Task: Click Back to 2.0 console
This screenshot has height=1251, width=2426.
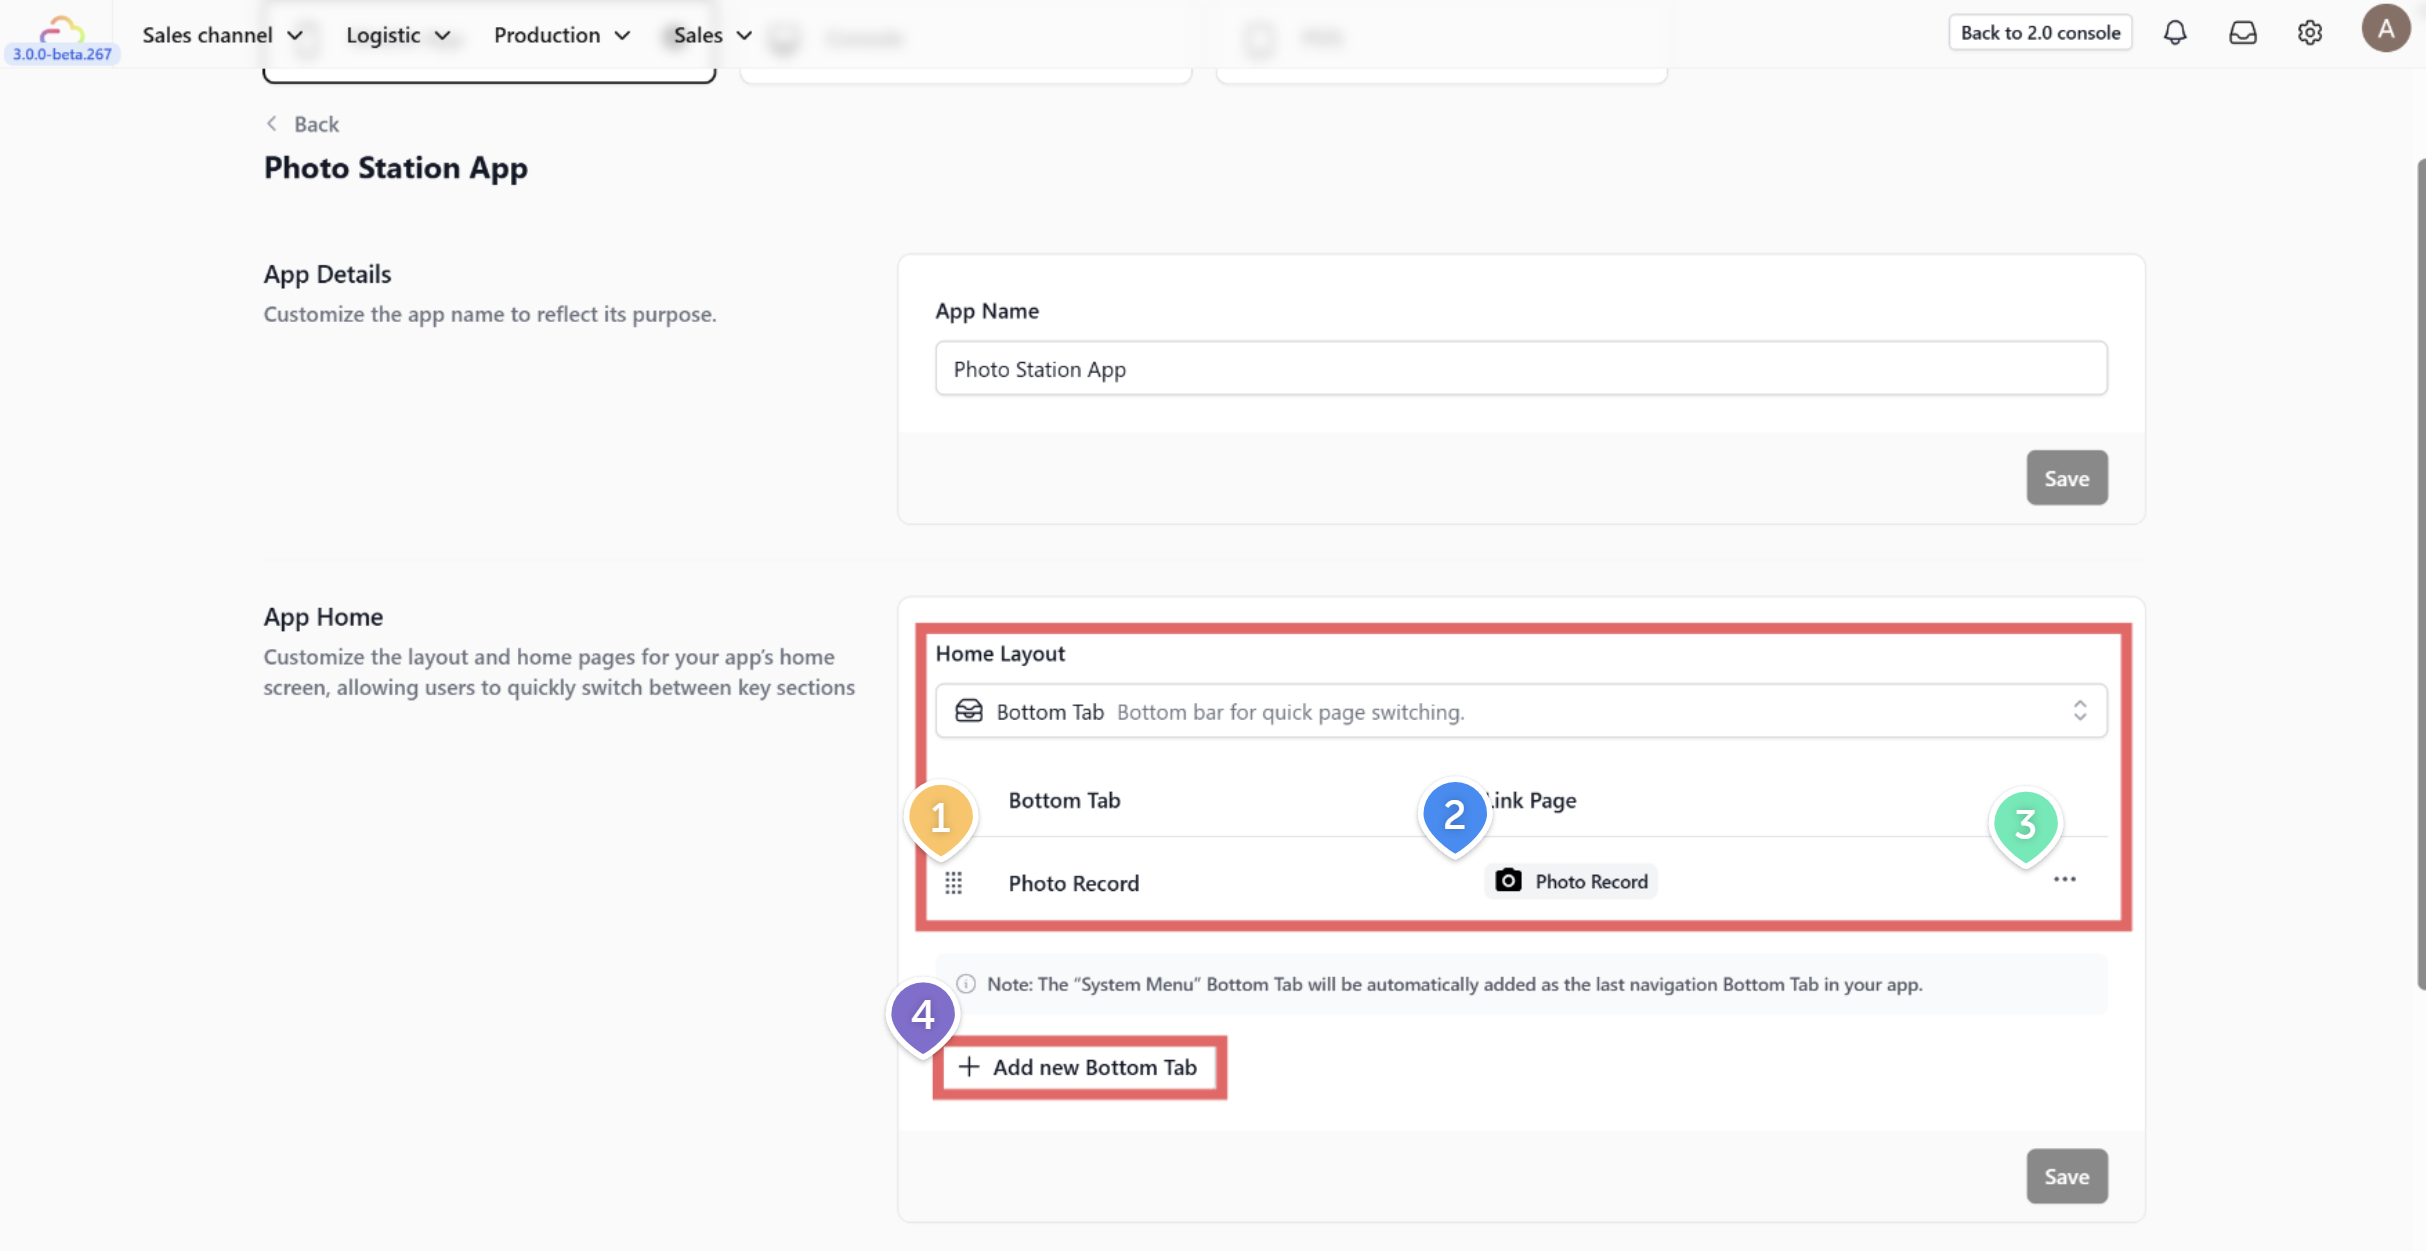Action: (2040, 33)
